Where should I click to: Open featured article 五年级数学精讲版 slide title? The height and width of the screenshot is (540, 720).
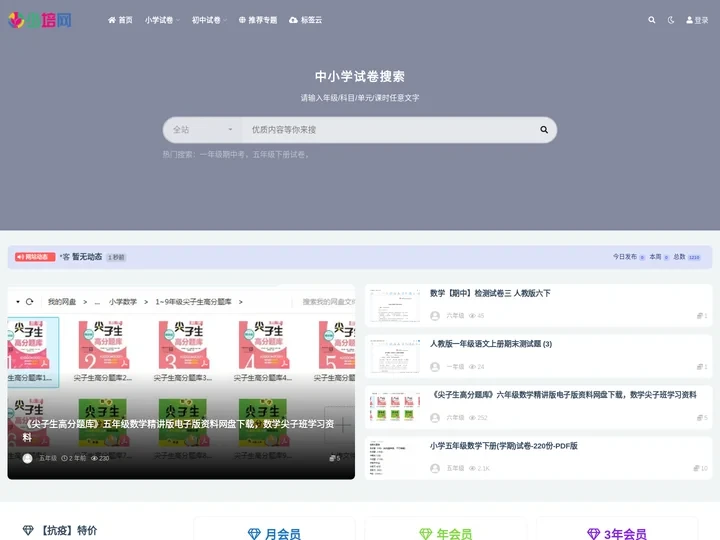point(178,430)
